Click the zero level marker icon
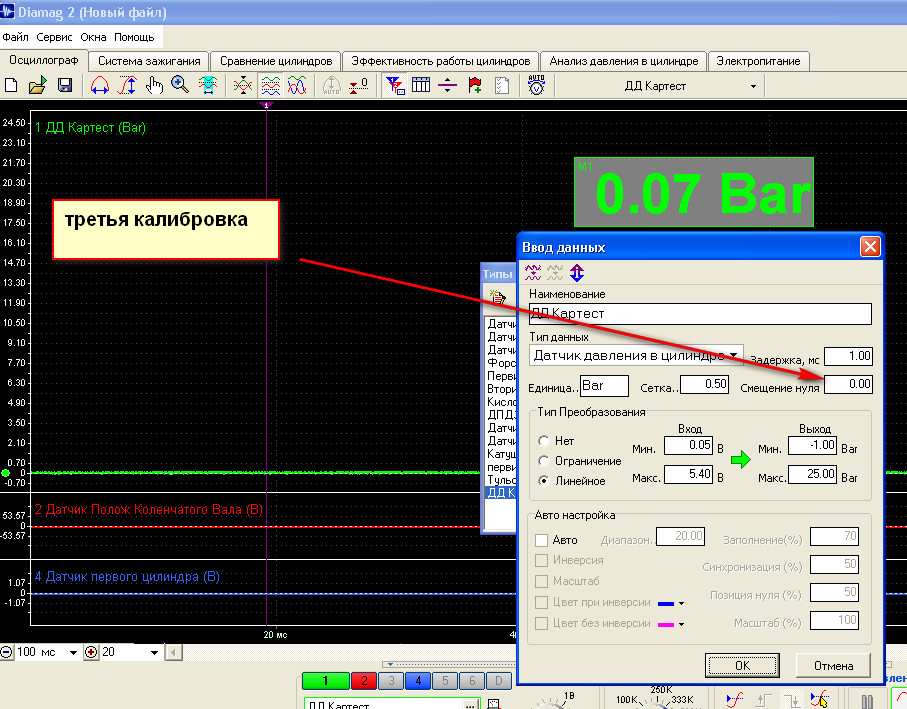The width and height of the screenshot is (907, 709). [x=359, y=86]
